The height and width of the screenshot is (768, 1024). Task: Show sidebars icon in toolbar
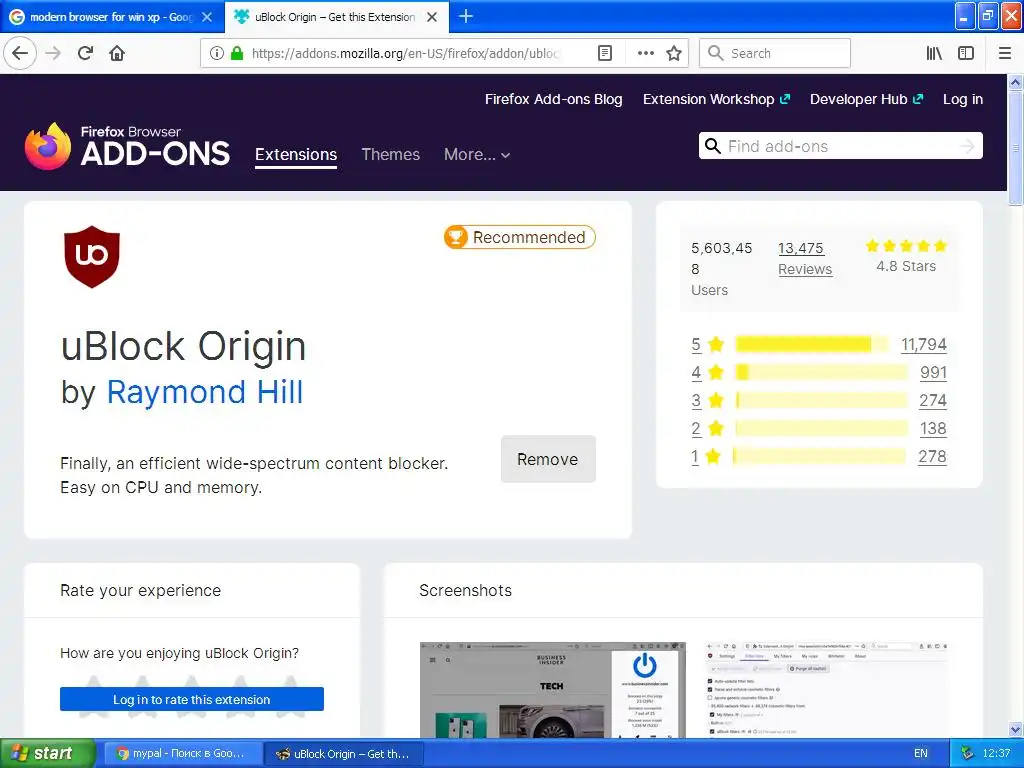pos(966,53)
